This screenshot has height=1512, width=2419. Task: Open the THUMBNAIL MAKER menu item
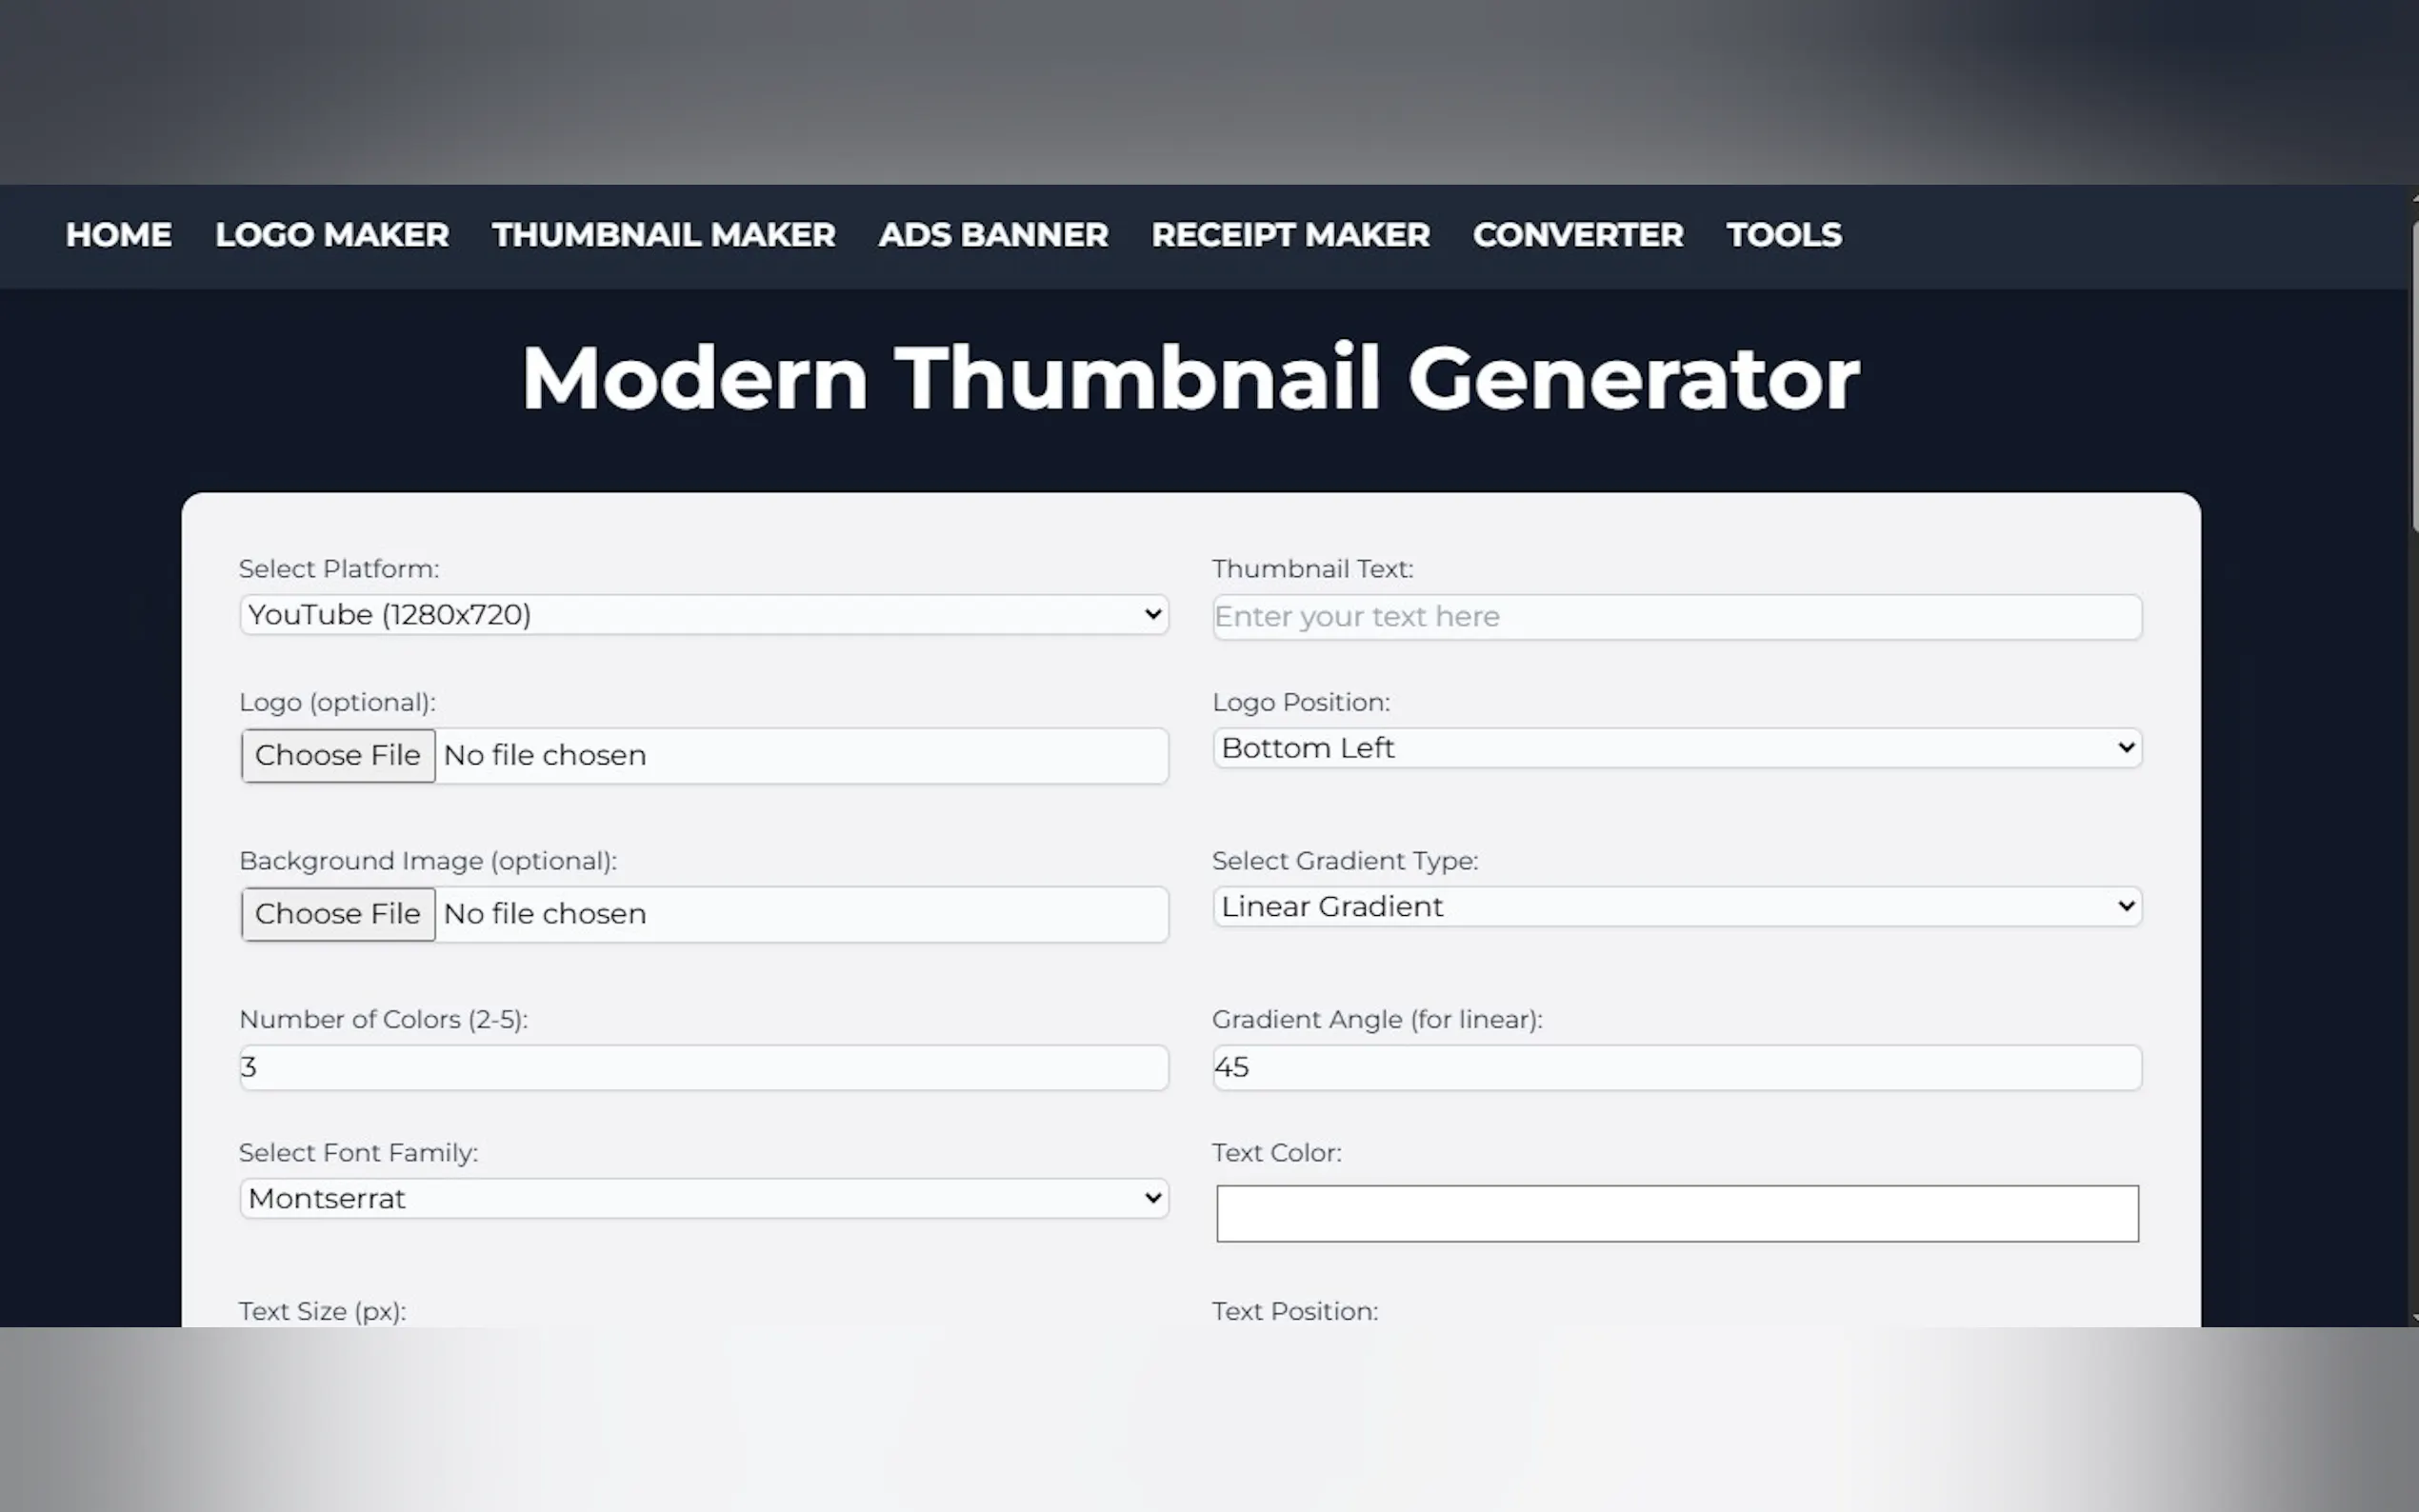[x=663, y=235]
